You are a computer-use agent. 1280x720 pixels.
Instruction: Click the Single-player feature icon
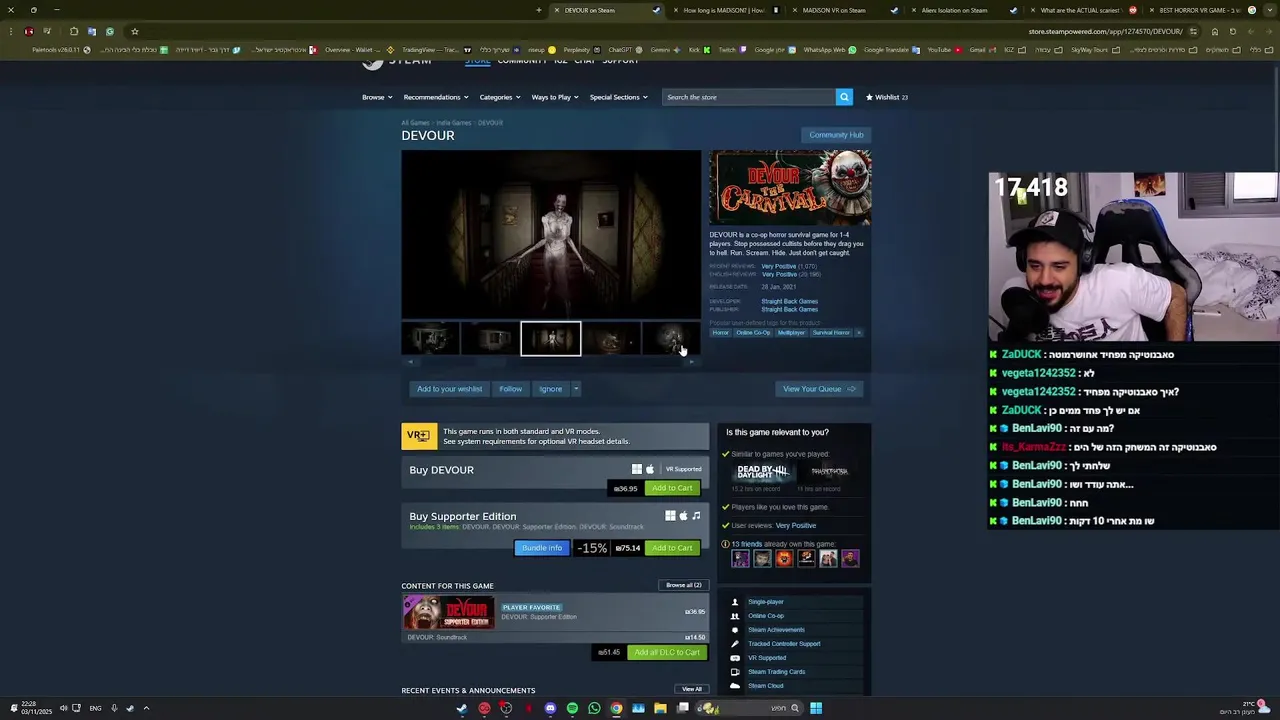735,602
